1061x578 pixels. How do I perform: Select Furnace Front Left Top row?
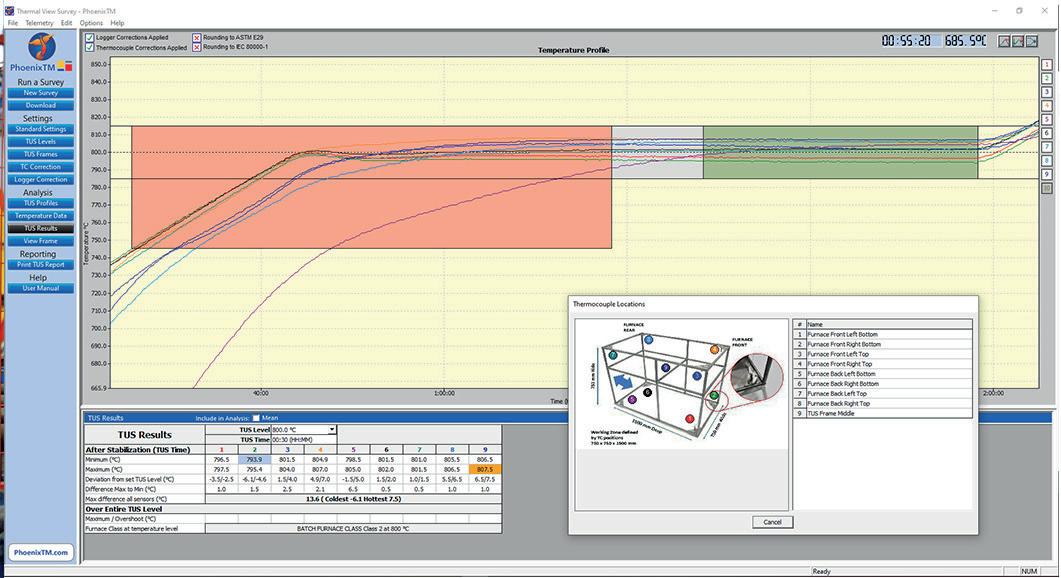tap(882, 354)
